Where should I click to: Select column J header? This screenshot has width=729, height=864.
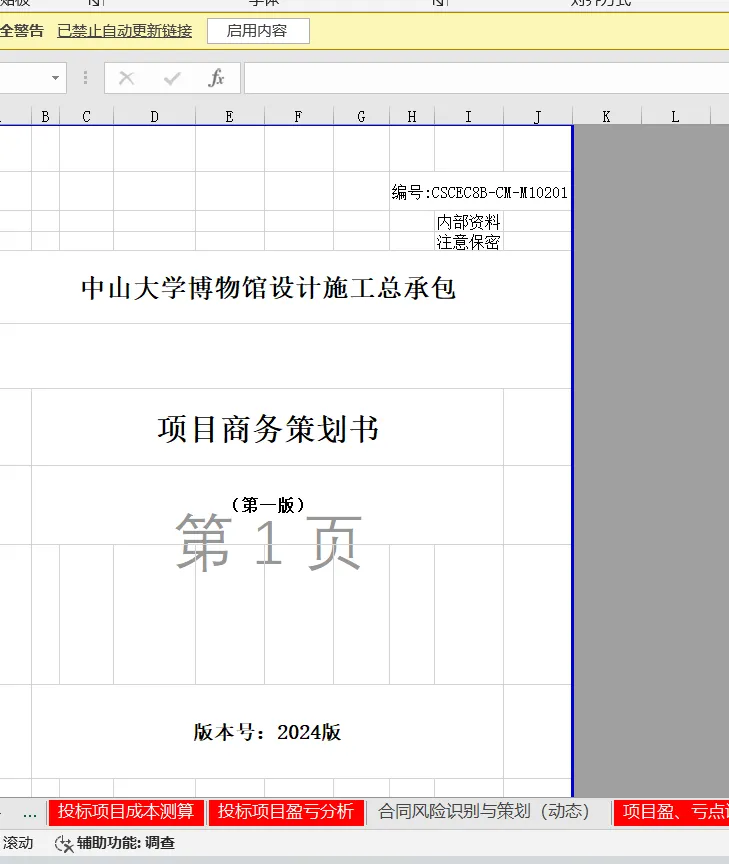pyautogui.click(x=538, y=116)
